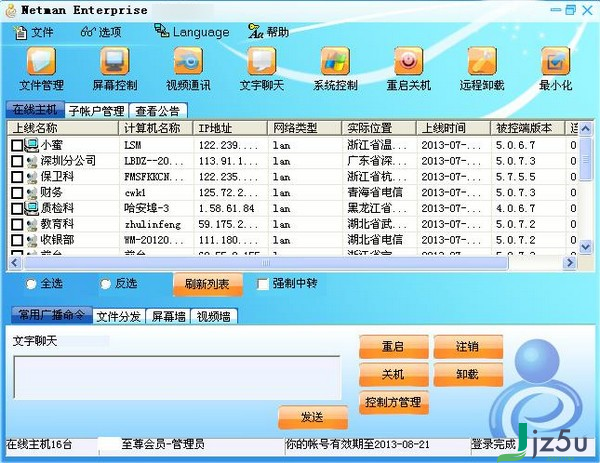Select the computer name cell zhulinfeng
This screenshot has height=463, width=600.
pyautogui.click(x=153, y=224)
